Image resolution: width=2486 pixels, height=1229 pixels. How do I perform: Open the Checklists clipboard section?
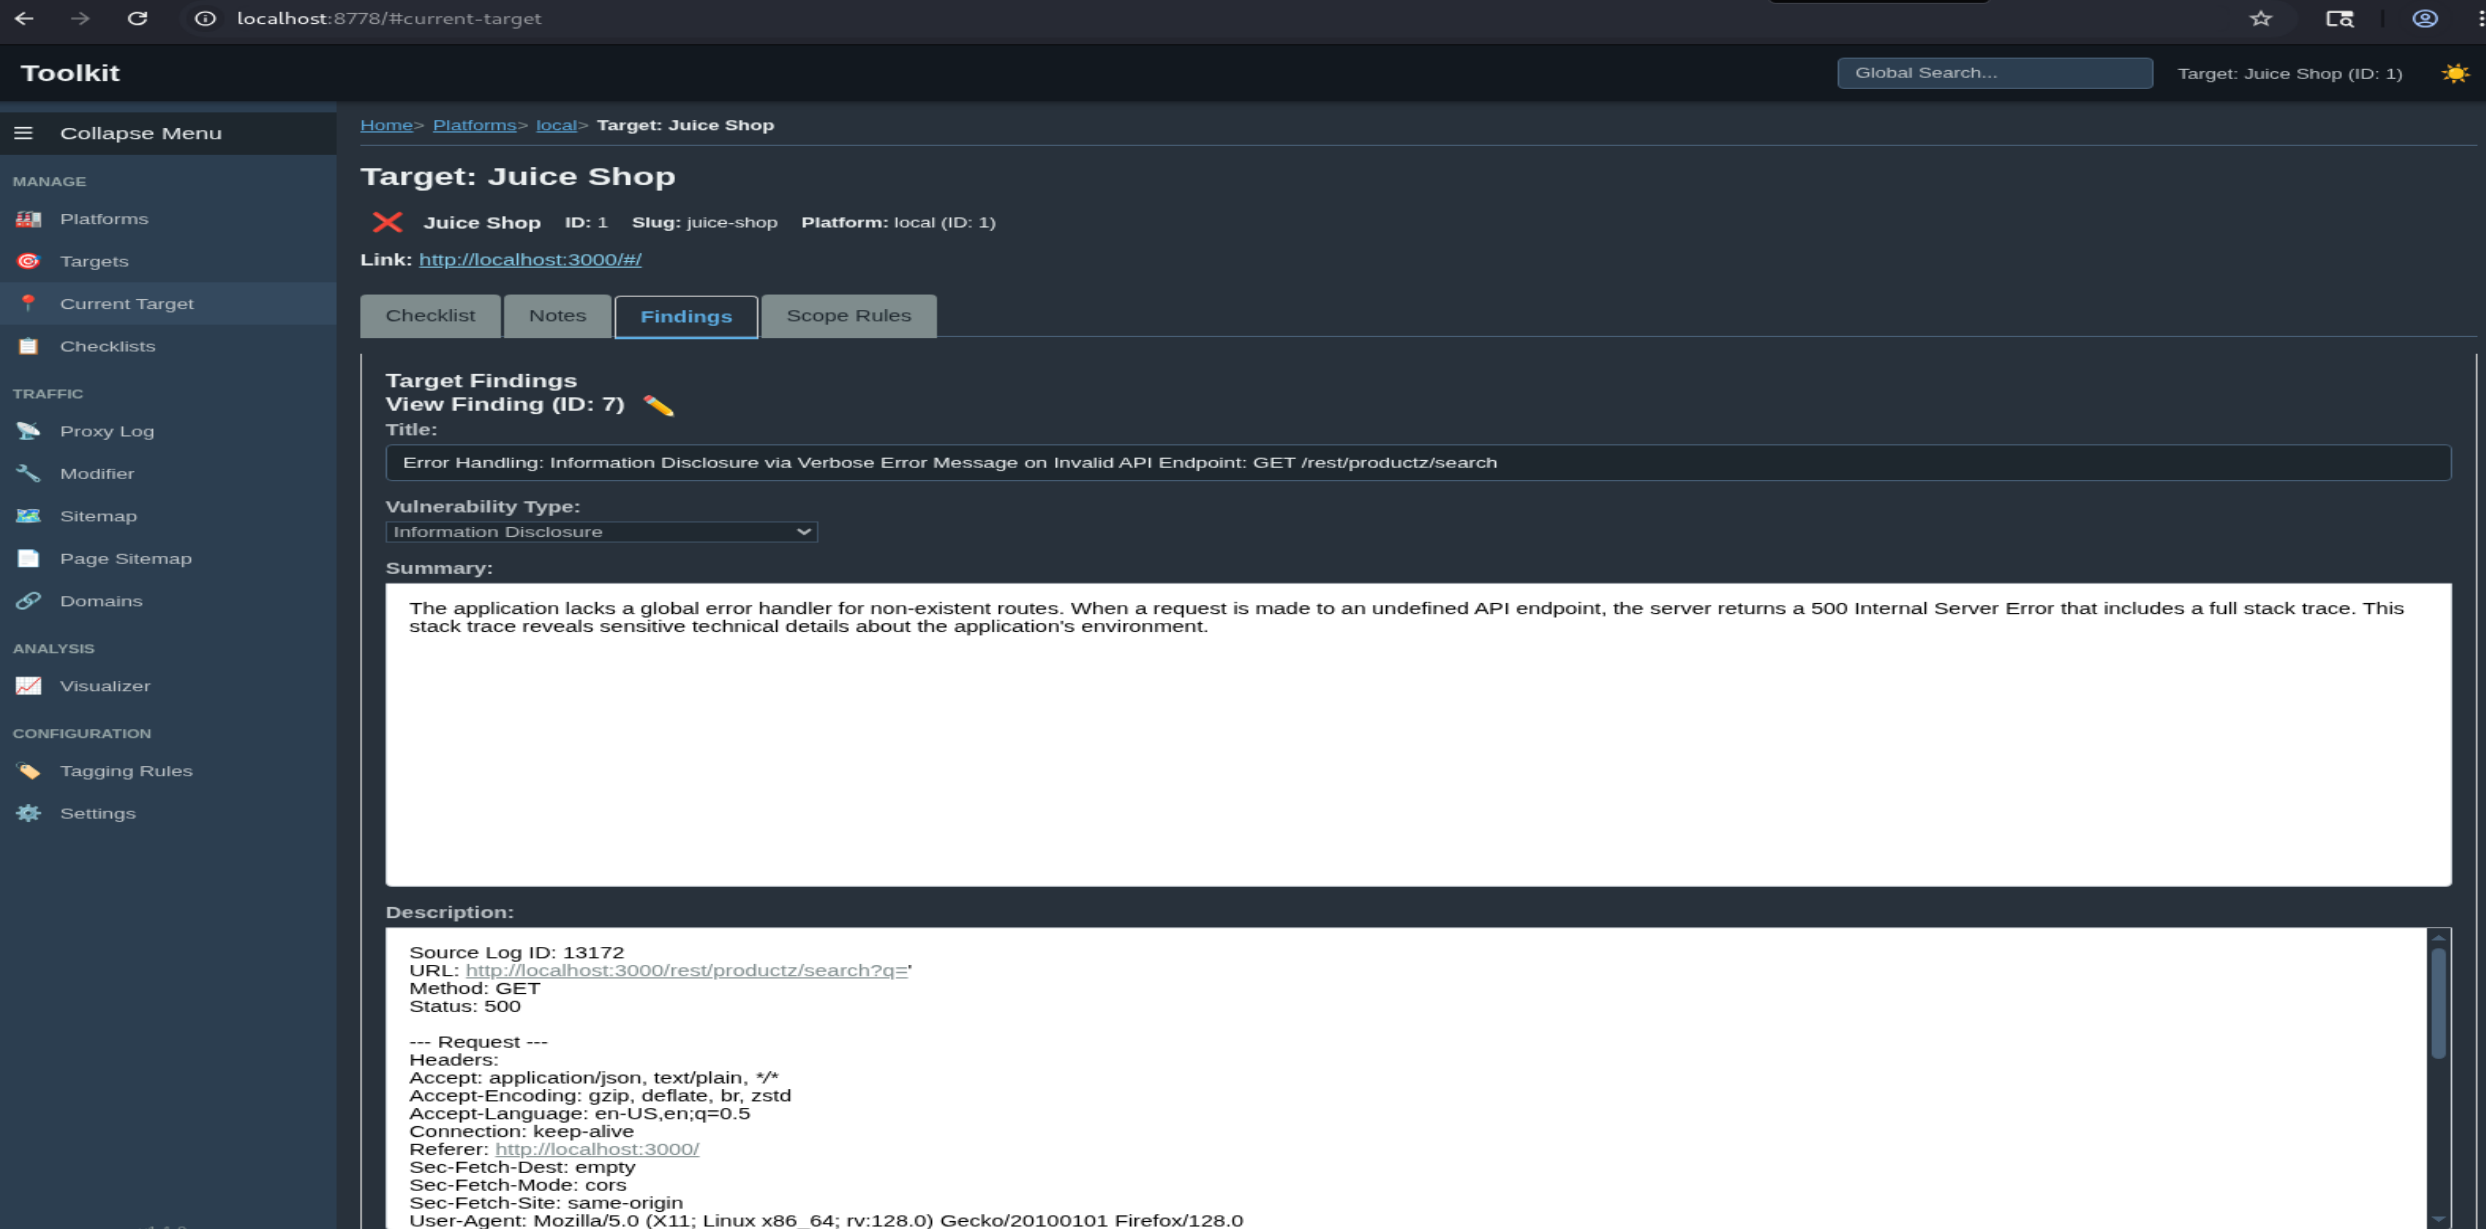tap(108, 345)
